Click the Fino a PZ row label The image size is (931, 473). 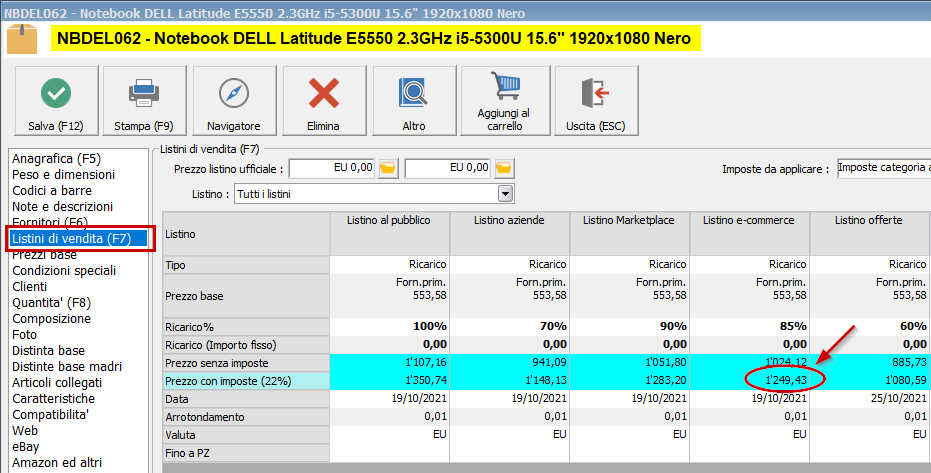point(246,453)
